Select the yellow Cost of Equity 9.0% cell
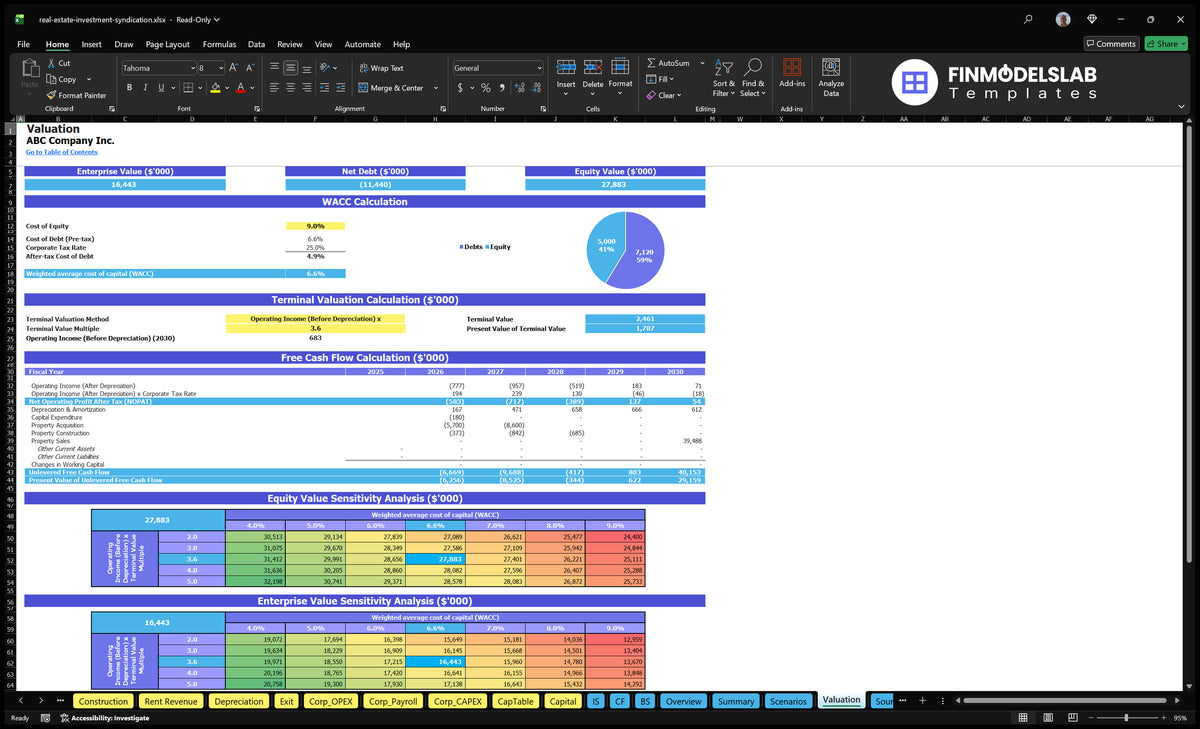 point(315,226)
